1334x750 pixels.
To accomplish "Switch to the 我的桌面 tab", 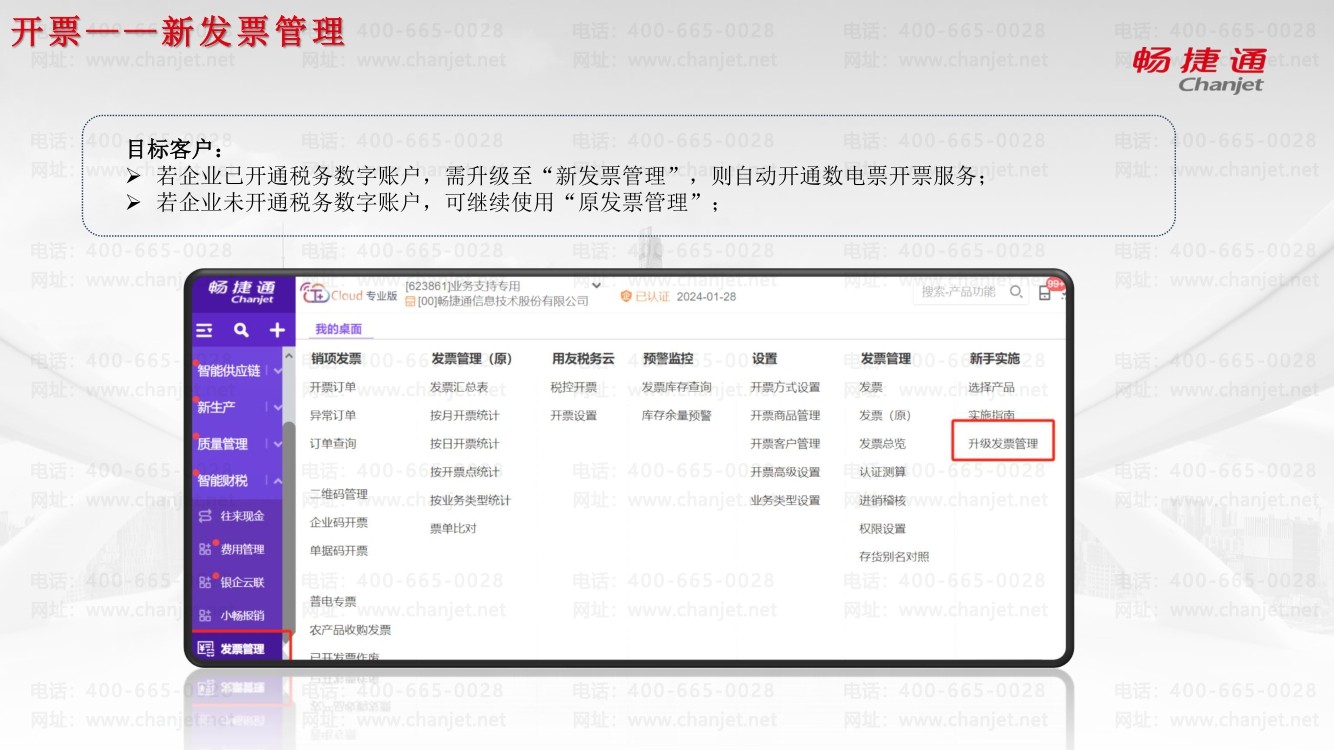I will pos(339,329).
